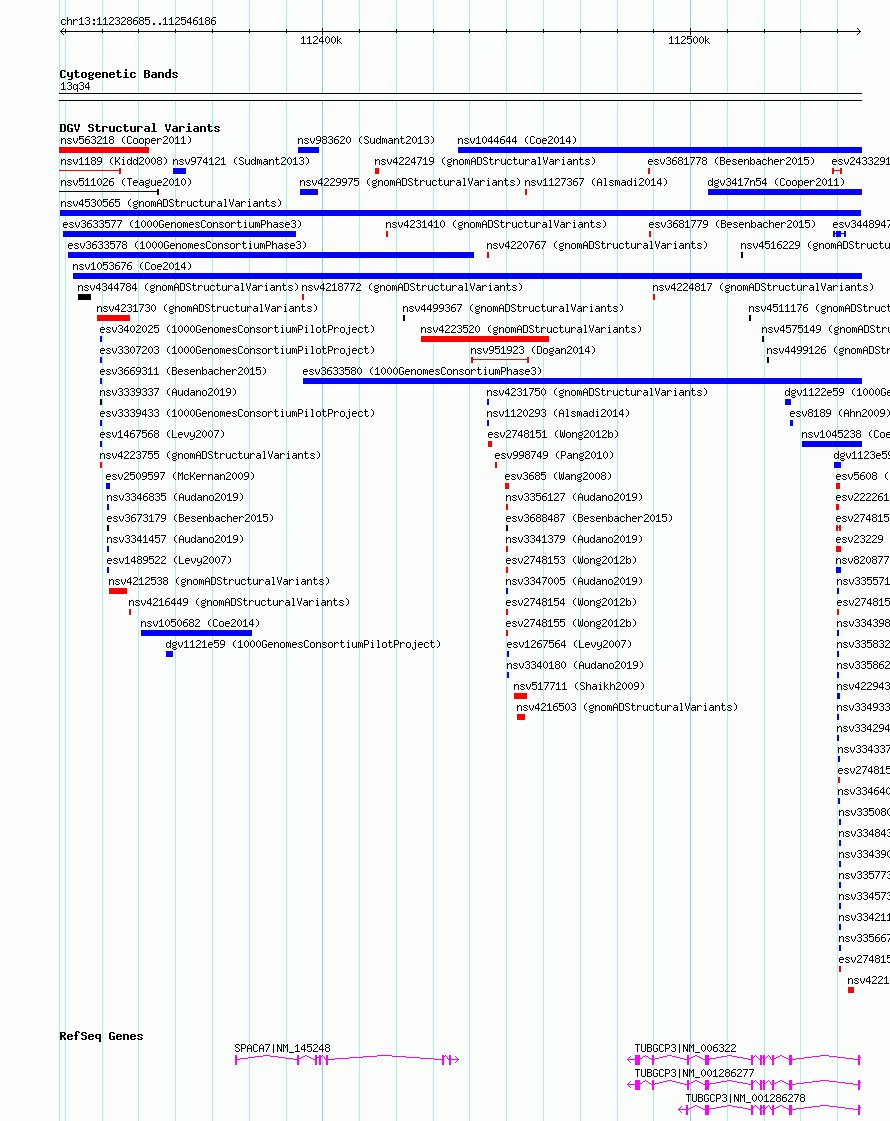Open esv3681779 (Besenbacher2015) variant
Screen dimensions: 890x1121
(732, 224)
